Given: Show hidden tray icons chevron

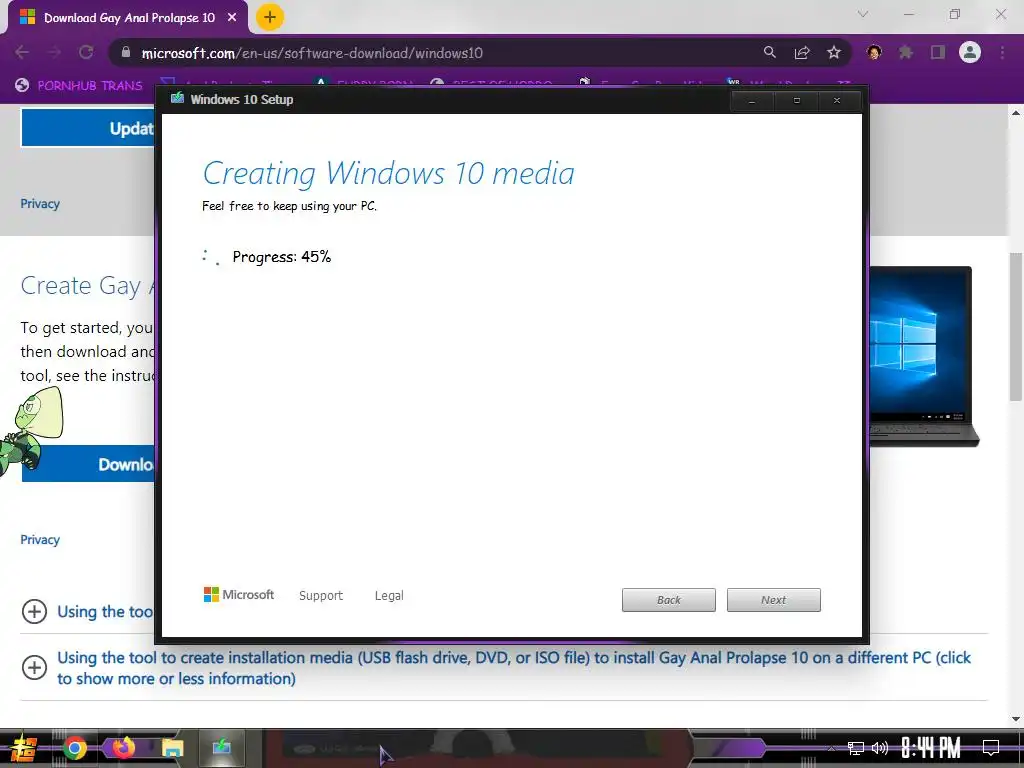Looking at the screenshot, I should tap(831, 748).
